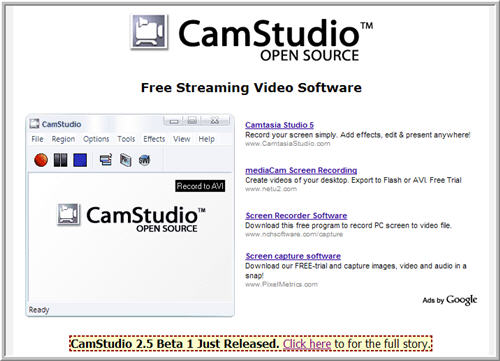The width and height of the screenshot is (500, 361).
Task: Click 'CamStudio 2.5 Beta 1 Just Released' text
Action: 175,344
